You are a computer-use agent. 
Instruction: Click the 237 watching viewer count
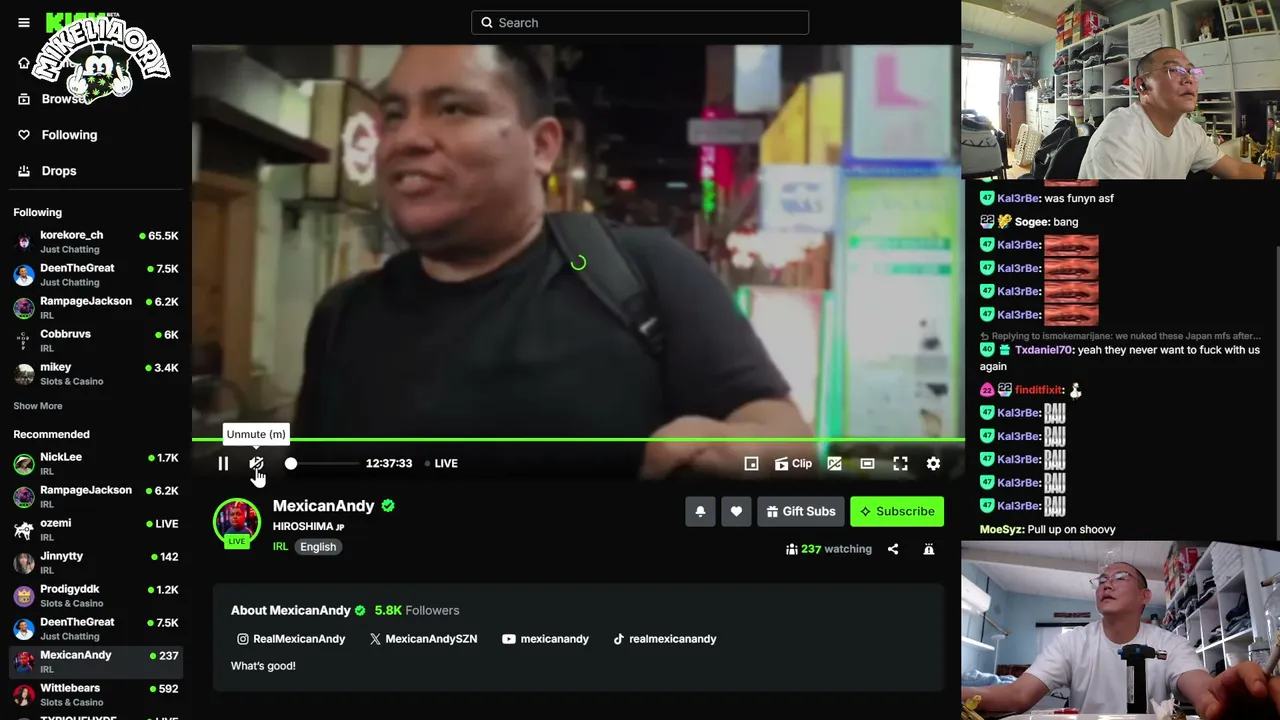pos(829,549)
